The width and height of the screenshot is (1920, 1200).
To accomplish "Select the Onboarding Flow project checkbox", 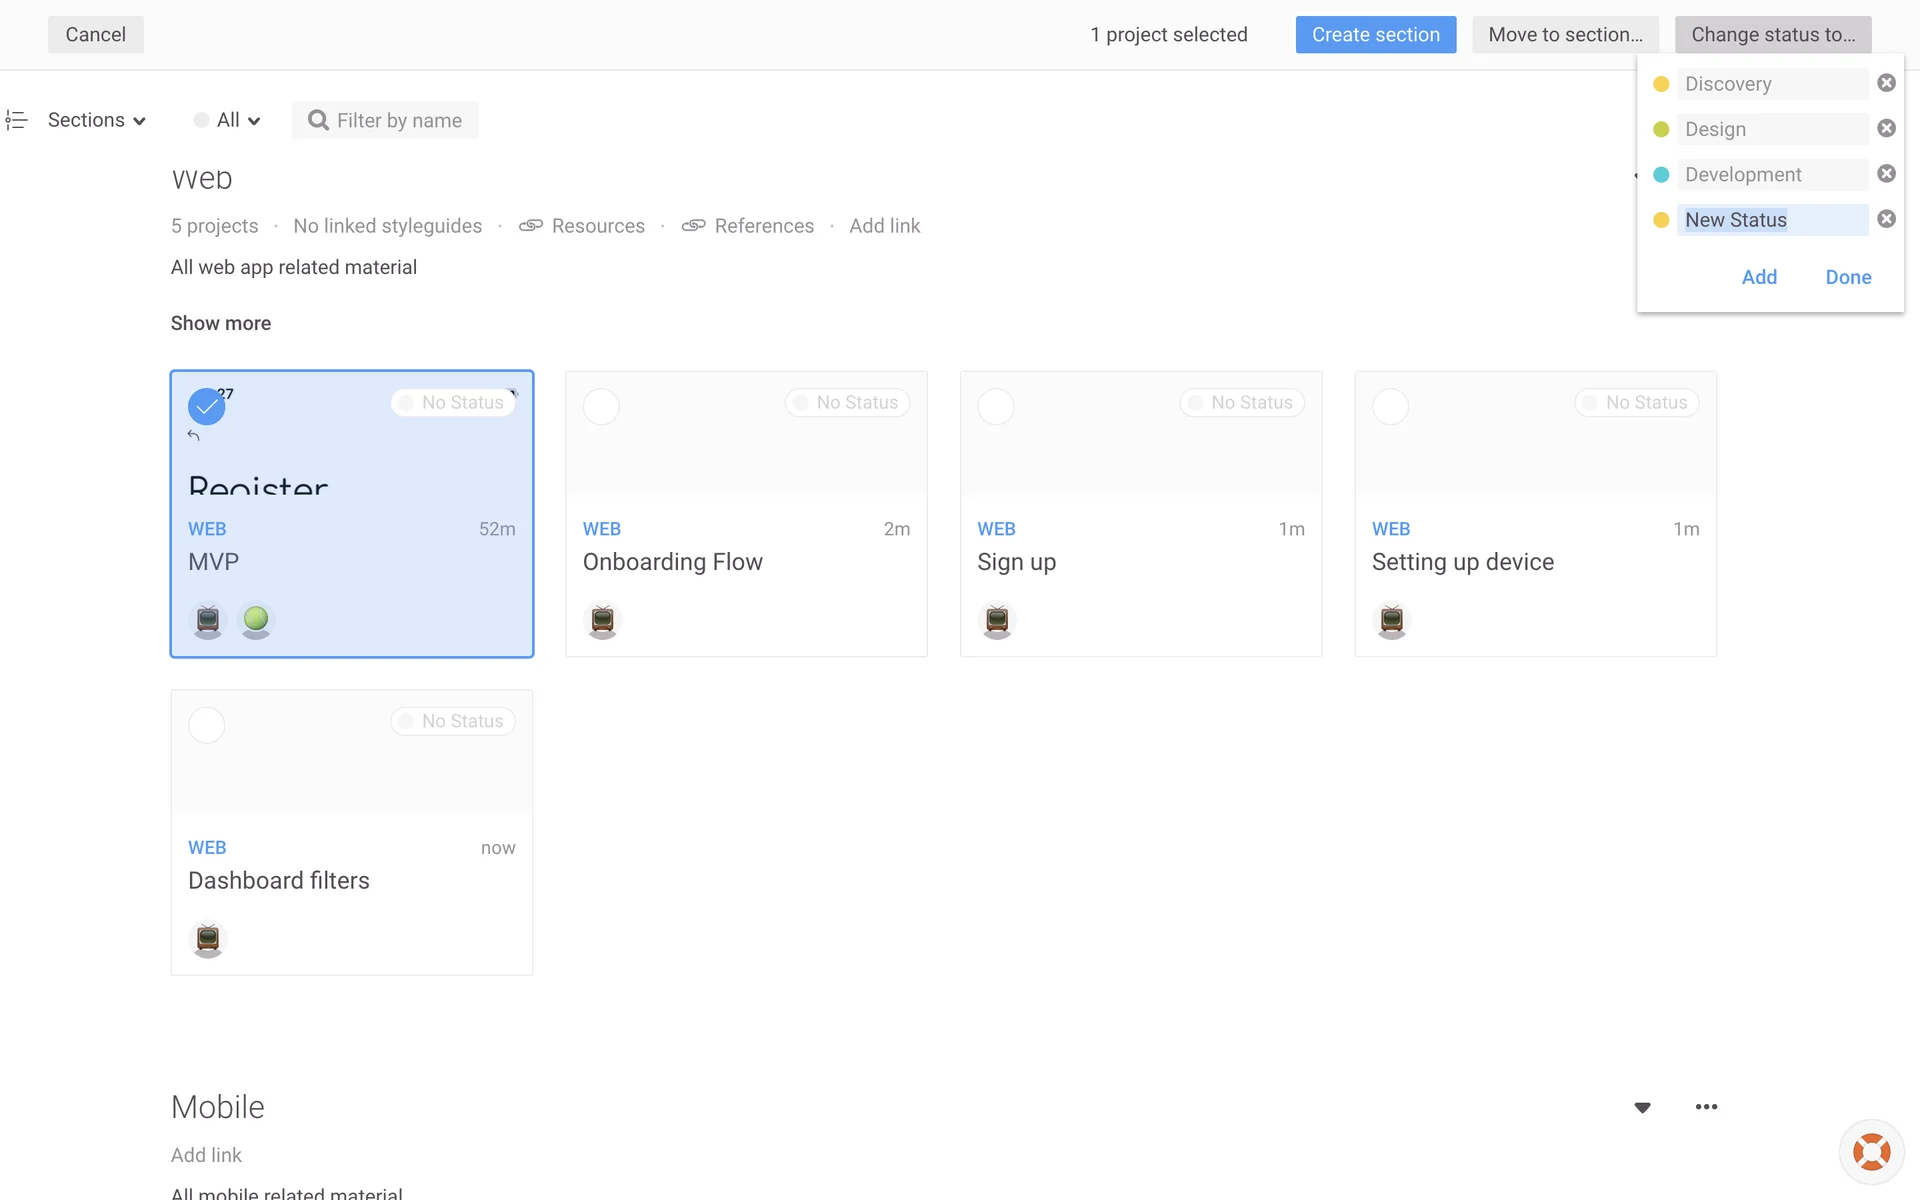I will [x=601, y=407].
